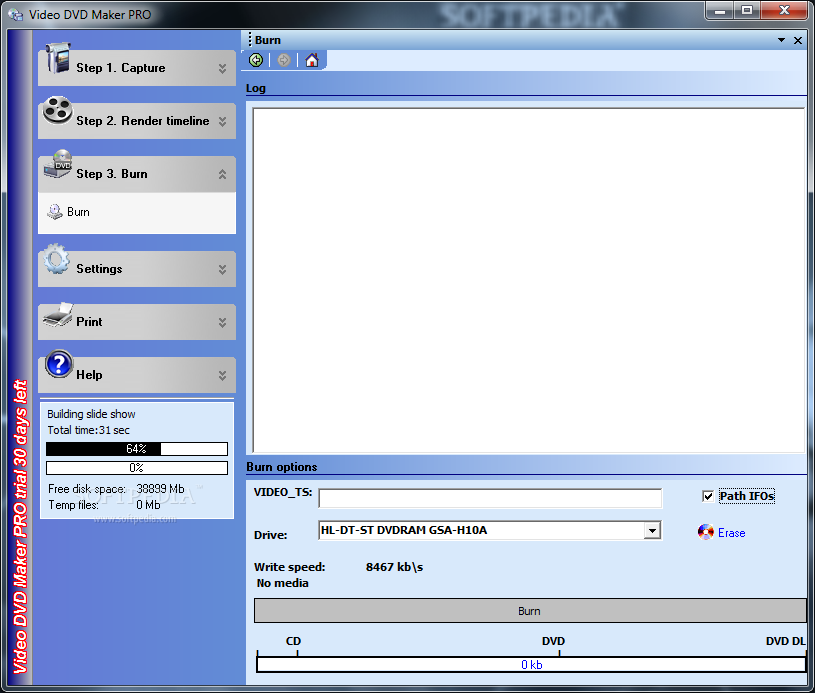
Task: Click the camcorder icon for Step 1
Action: point(58,58)
